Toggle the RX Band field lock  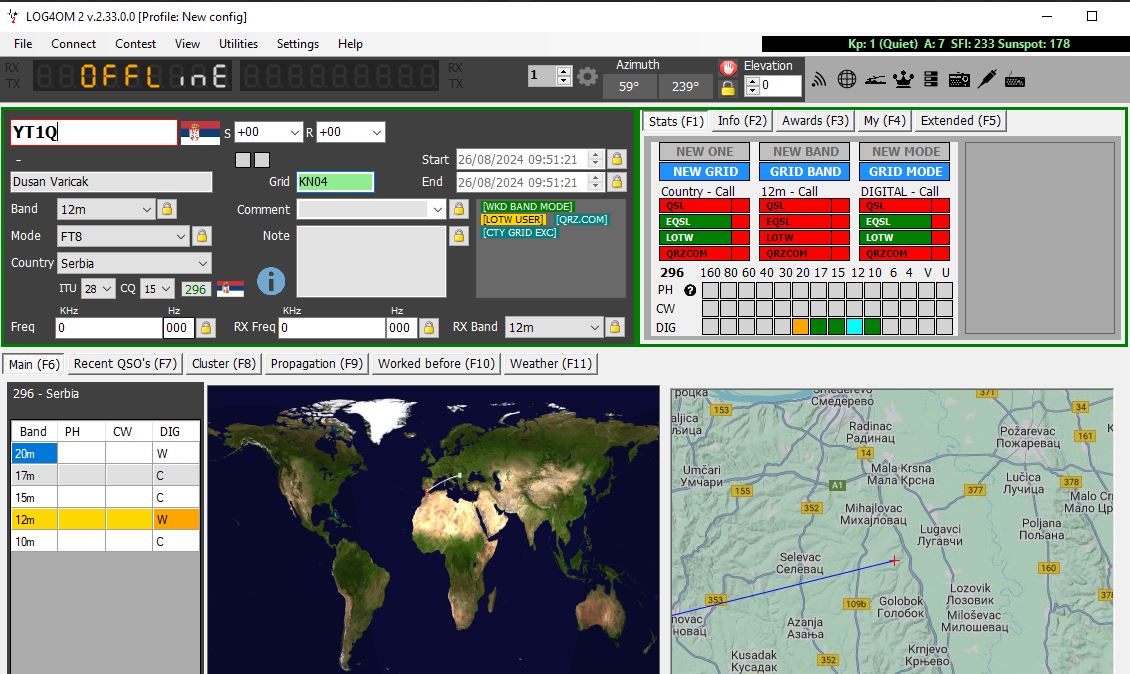(x=615, y=327)
